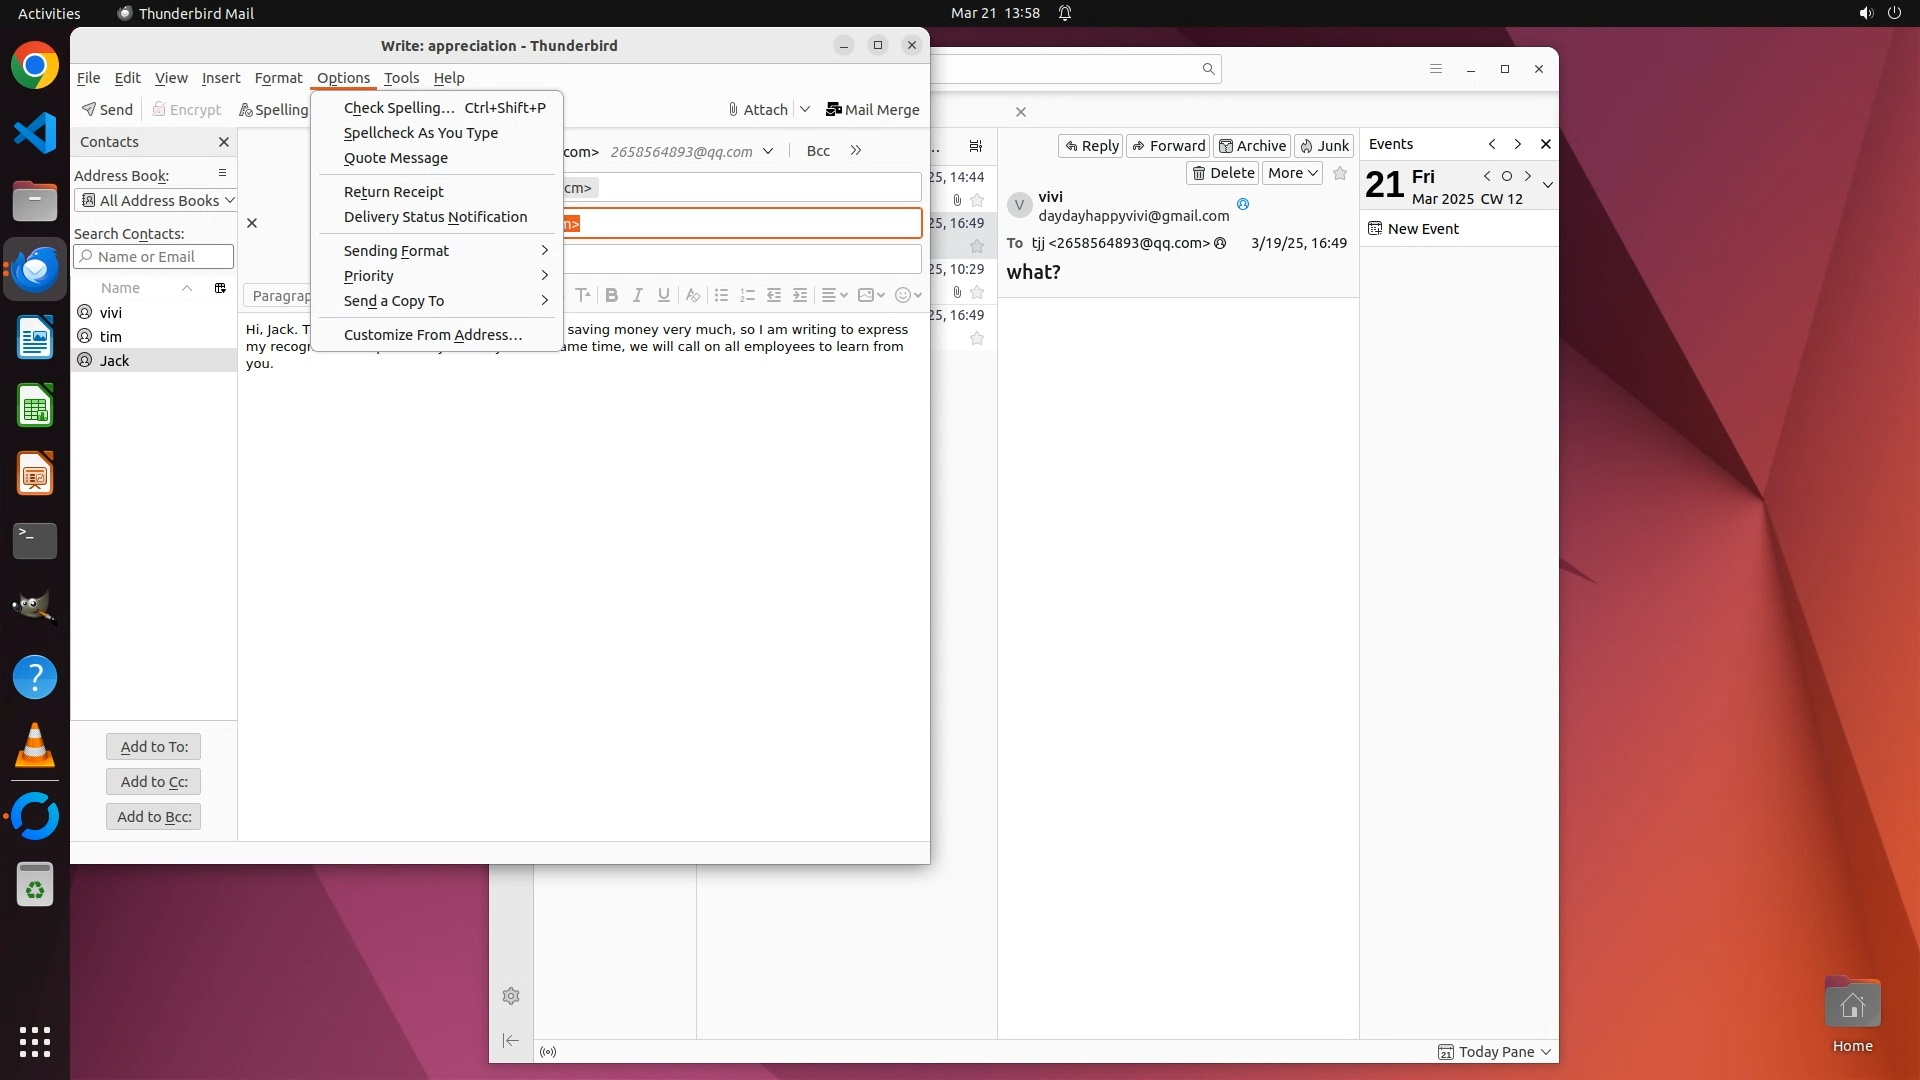Choose Customize From Address menu entry
The width and height of the screenshot is (1920, 1080).
[432, 335]
